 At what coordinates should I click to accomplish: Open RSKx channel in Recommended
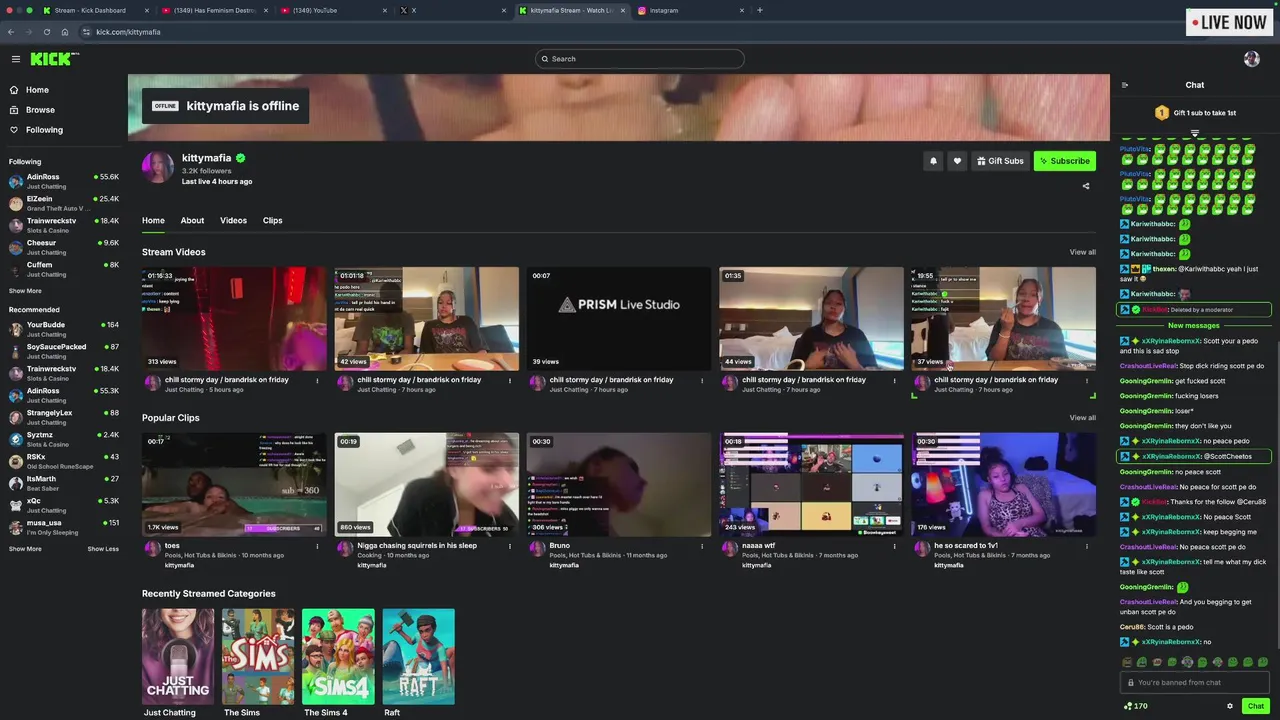click(64, 461)
